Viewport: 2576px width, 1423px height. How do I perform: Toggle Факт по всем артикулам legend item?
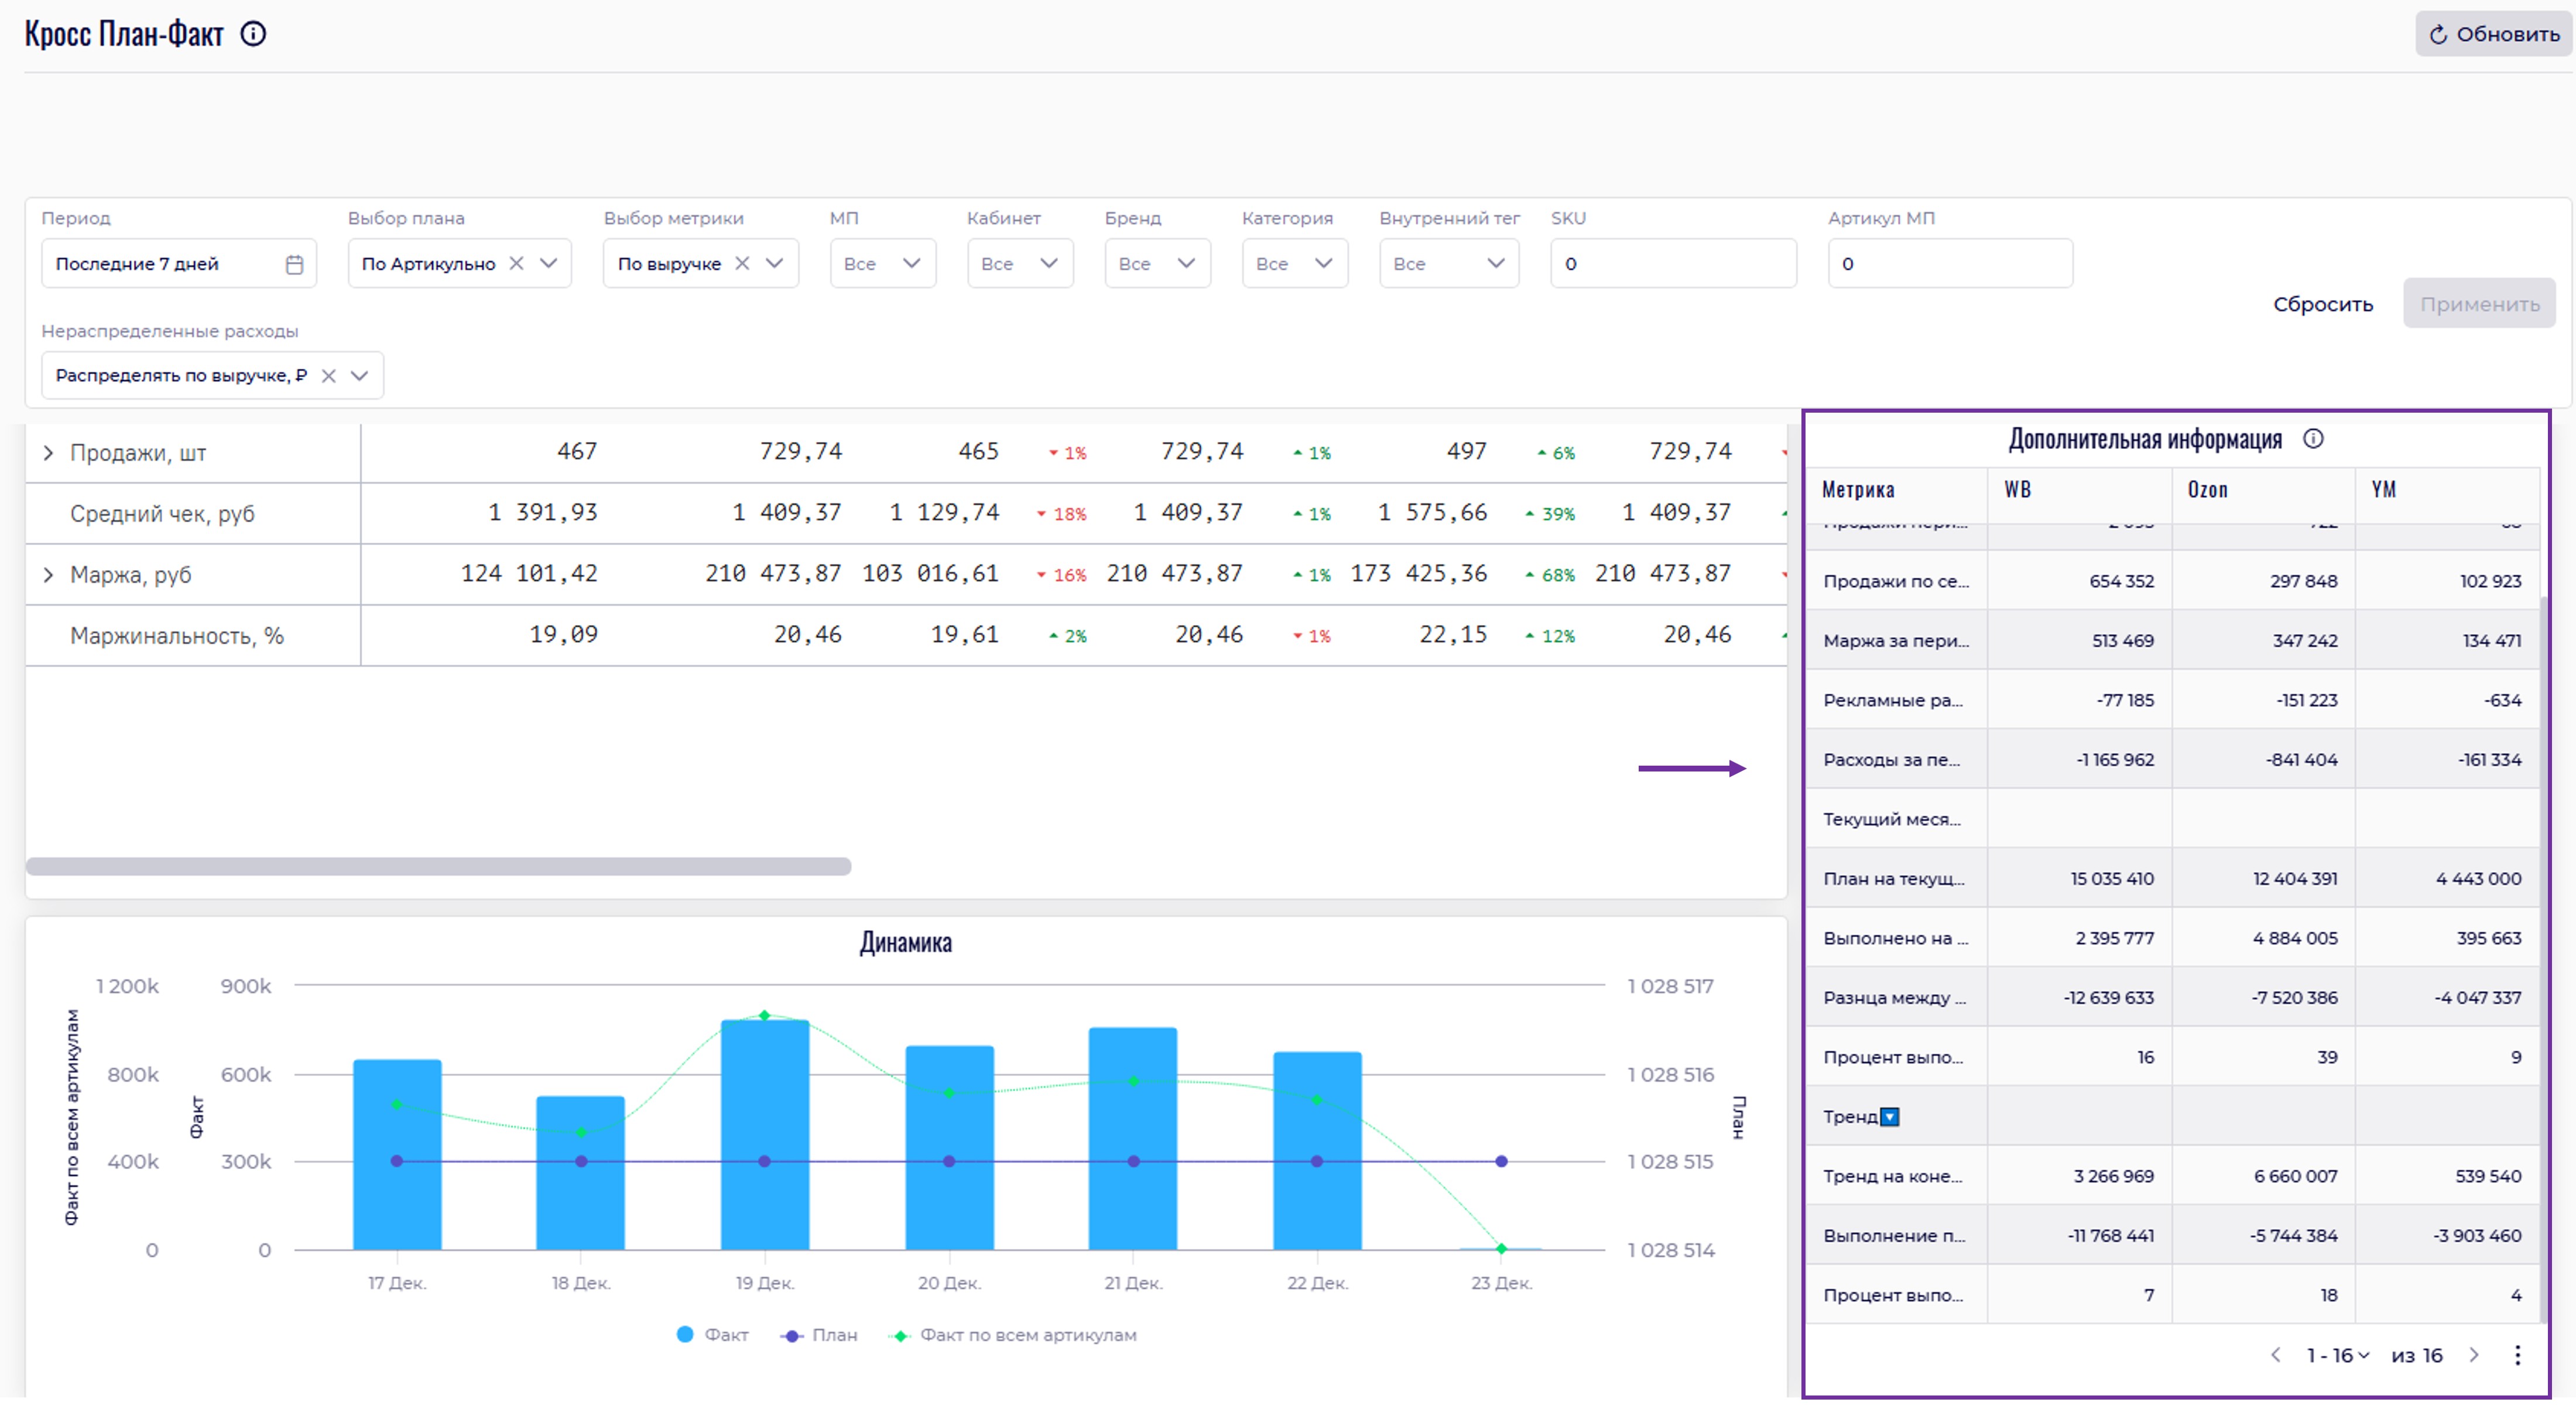[x=1014, y=1335]
